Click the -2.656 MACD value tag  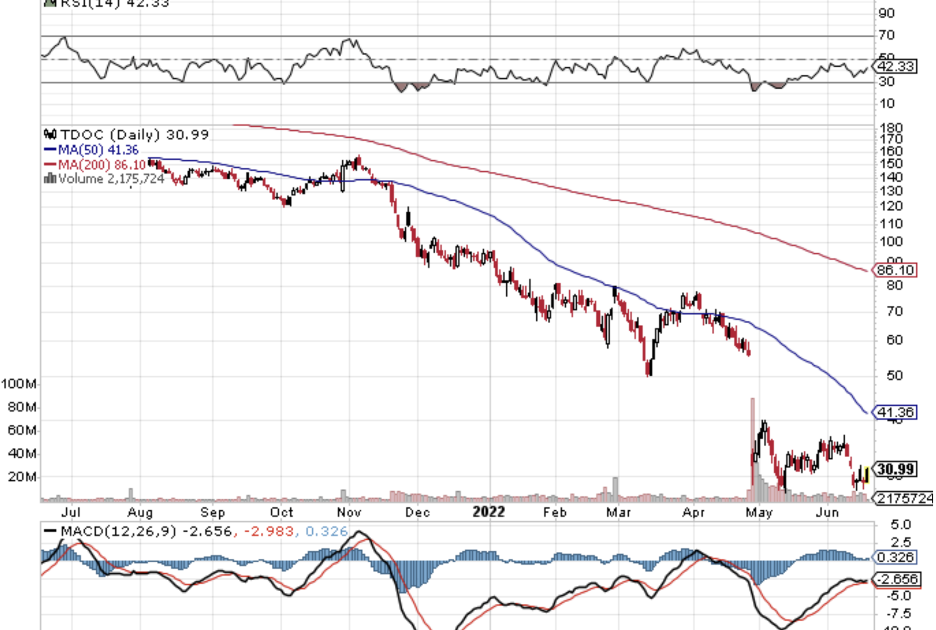coord(895,579)
